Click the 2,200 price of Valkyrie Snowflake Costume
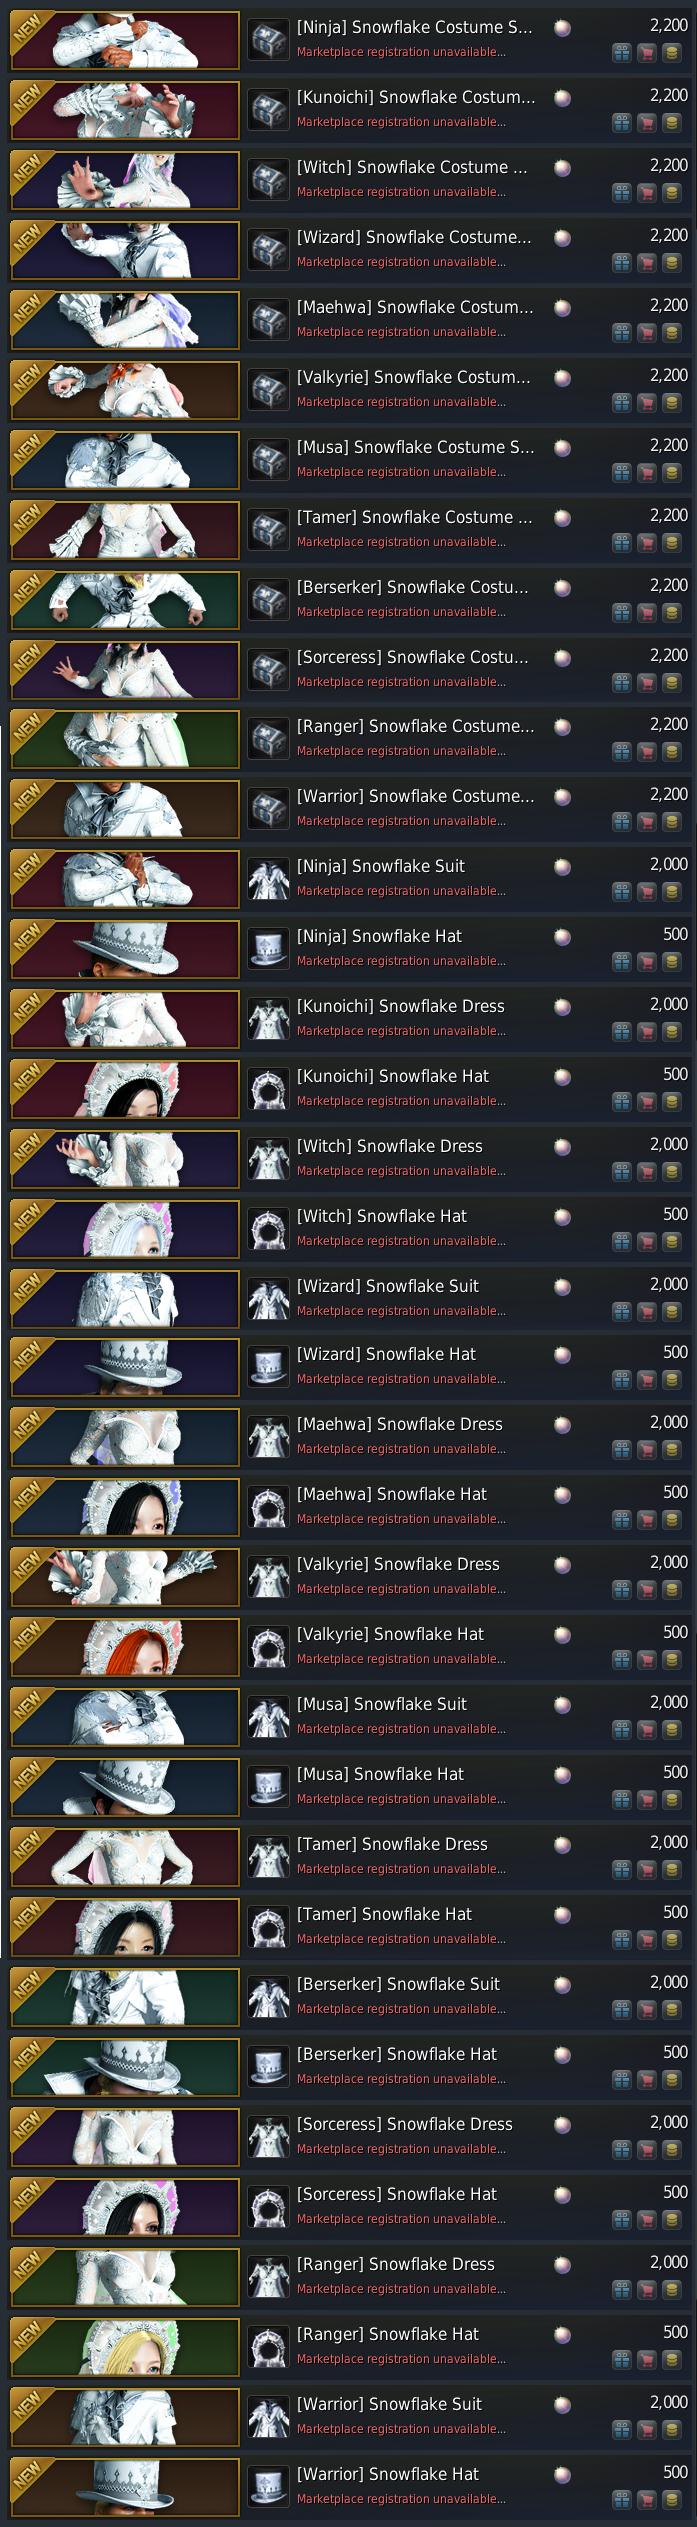 (x=668, y=375)
